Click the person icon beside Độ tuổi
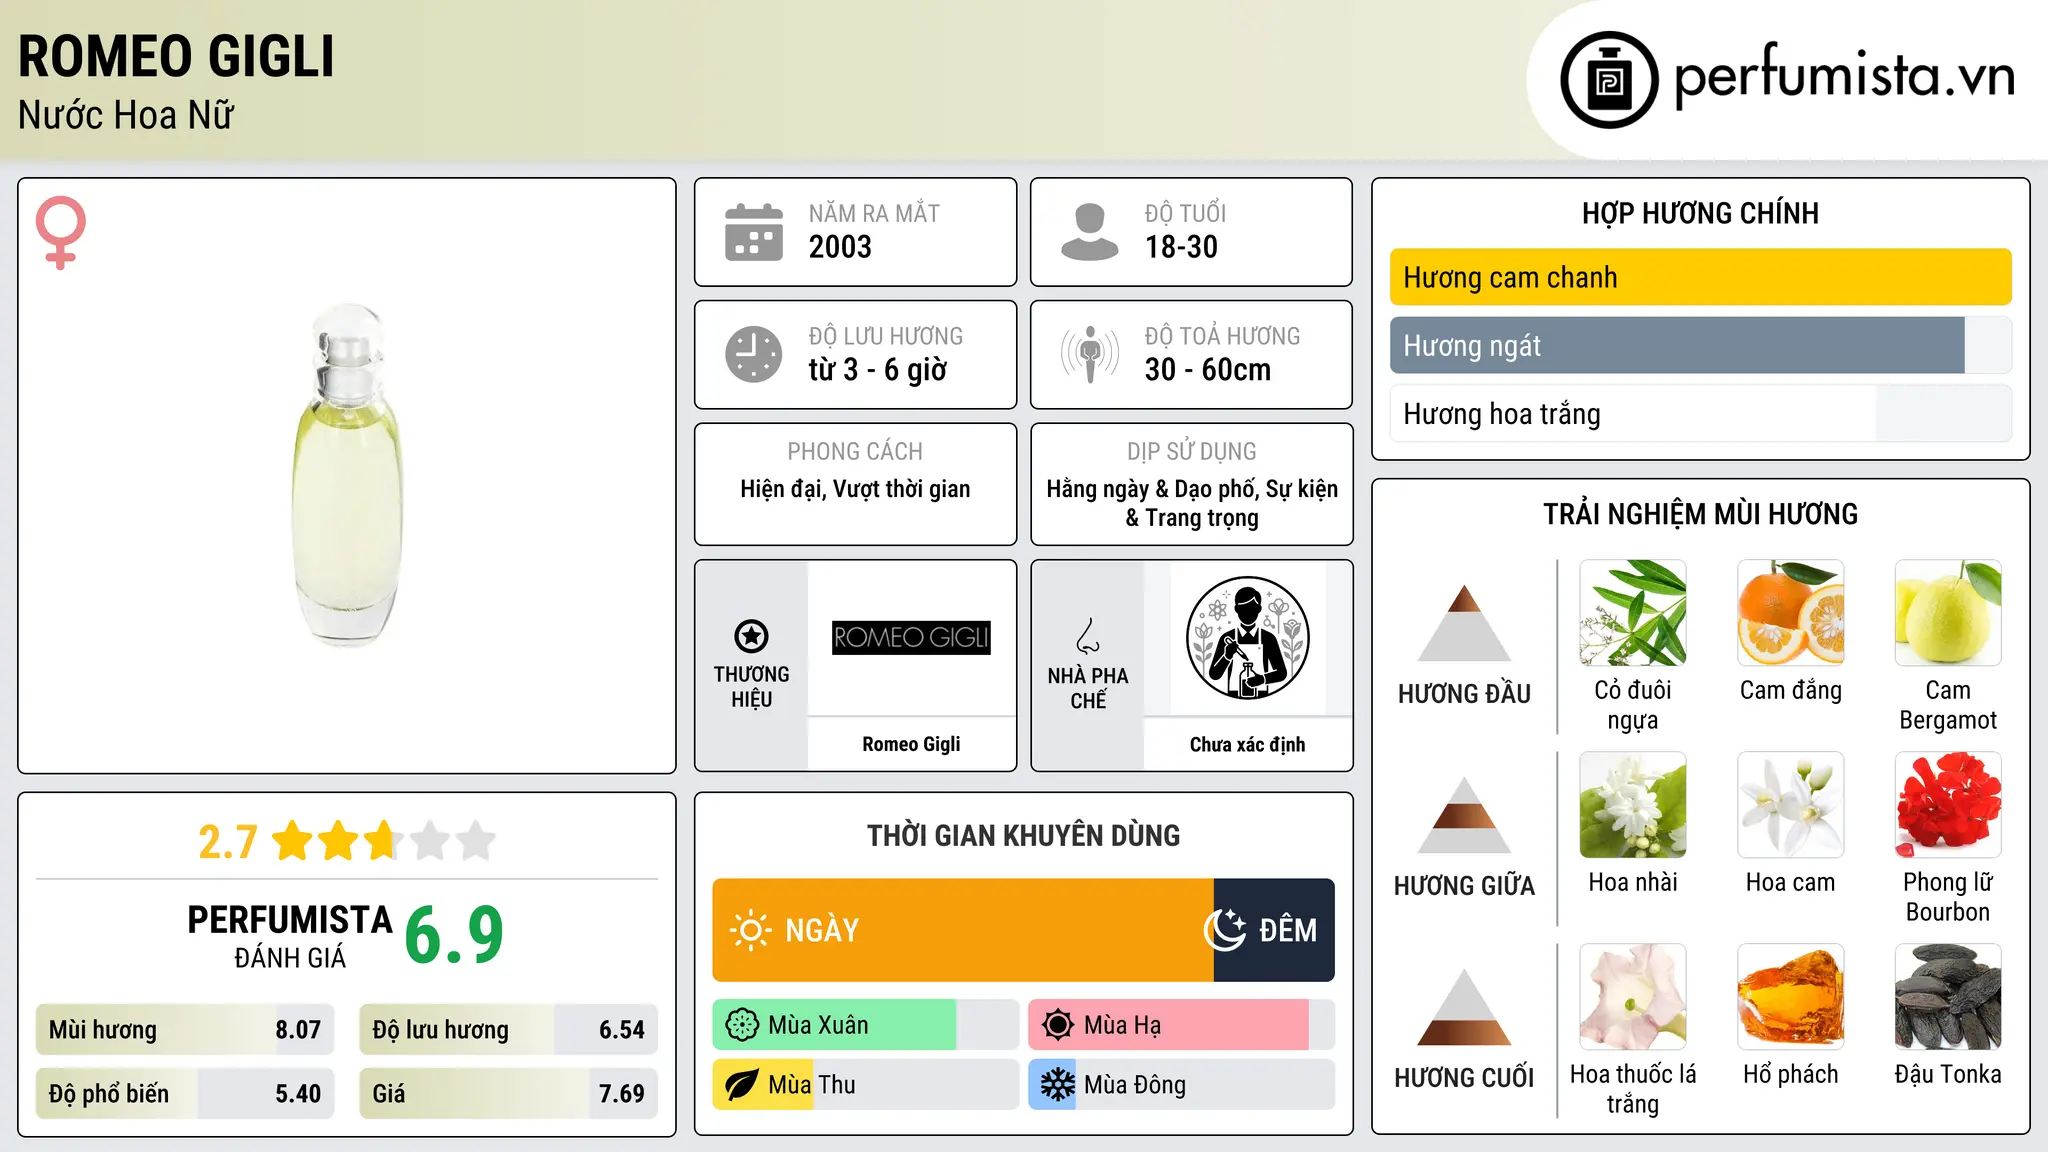The image size is (2048, 1152). [1090, 232]
